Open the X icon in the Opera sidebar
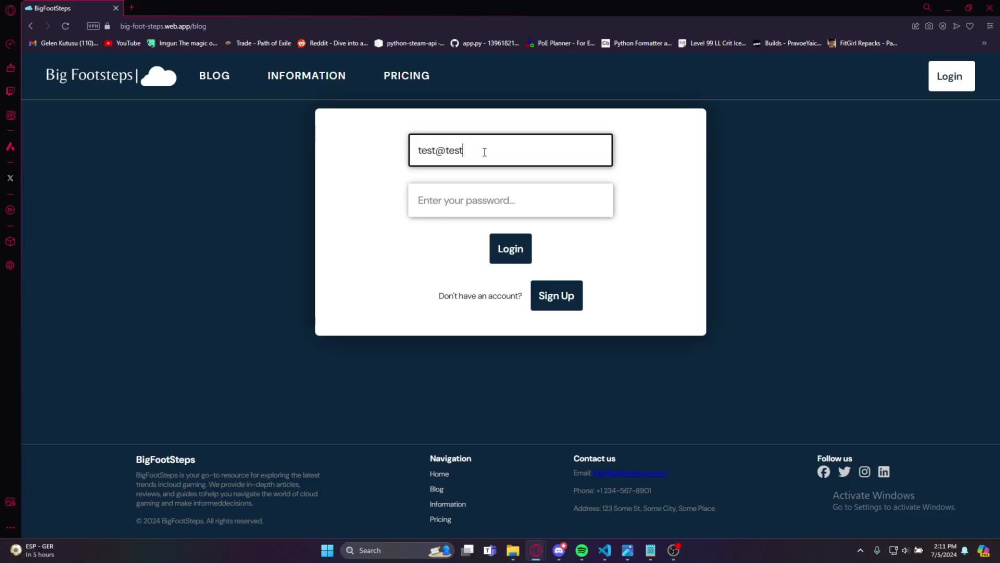 [10, 178]
